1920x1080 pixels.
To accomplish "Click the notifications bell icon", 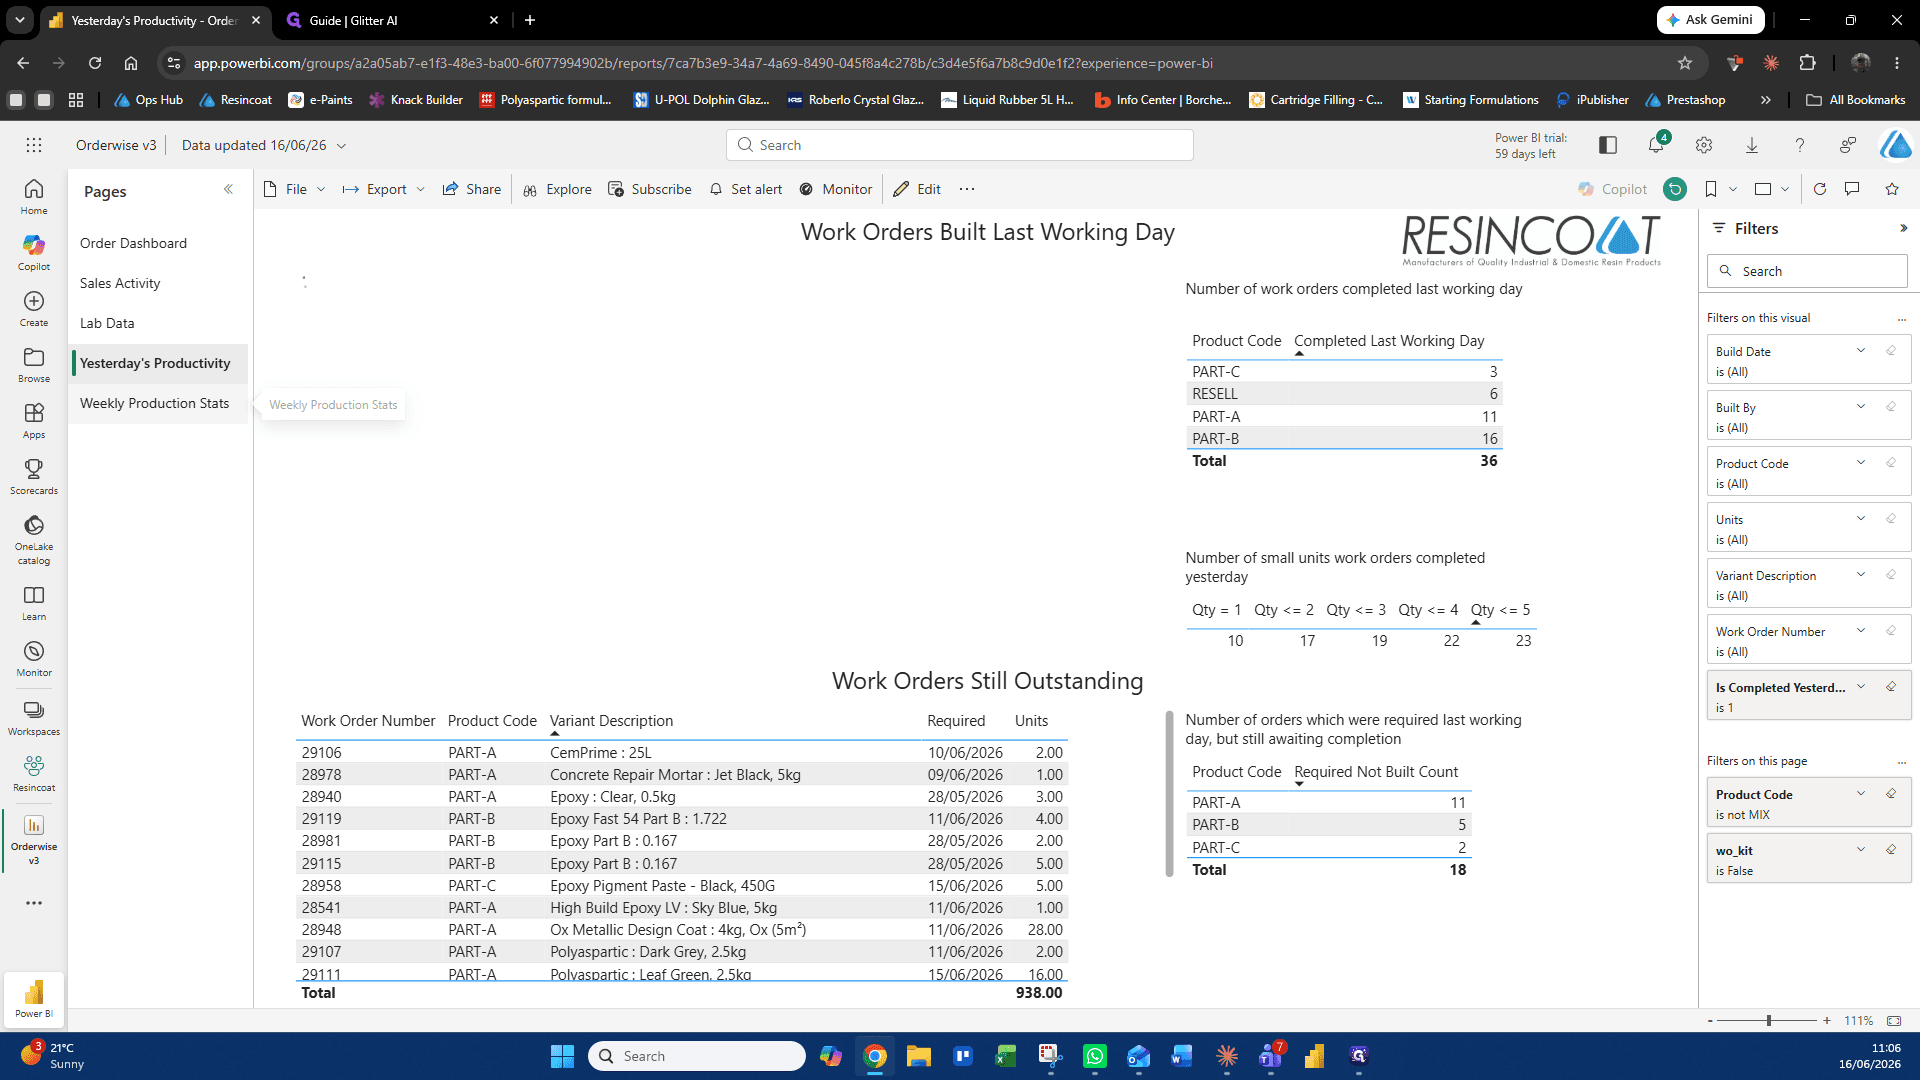I will pos(1655,145).
